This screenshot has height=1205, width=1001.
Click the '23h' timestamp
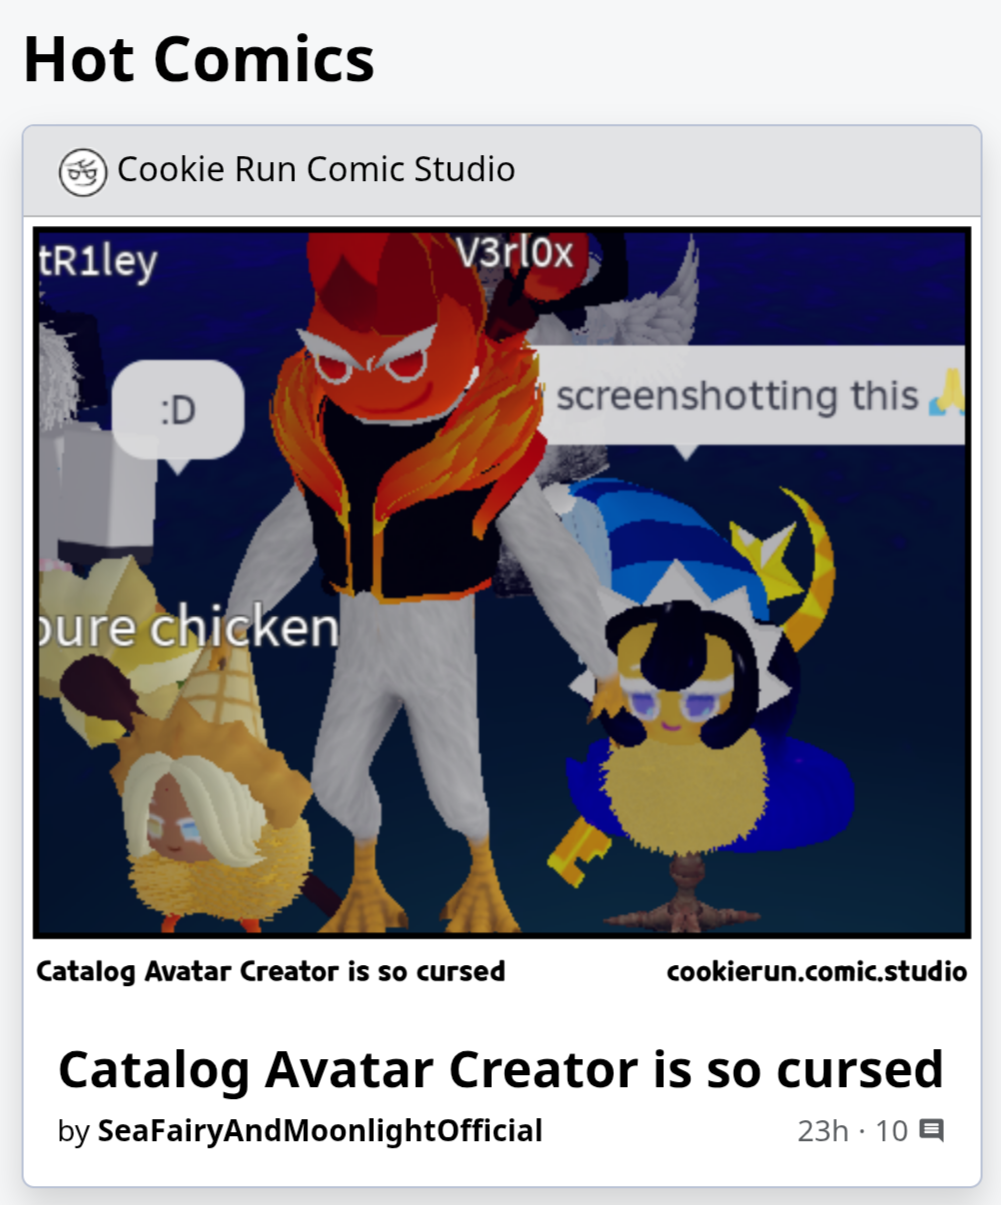823,1131
